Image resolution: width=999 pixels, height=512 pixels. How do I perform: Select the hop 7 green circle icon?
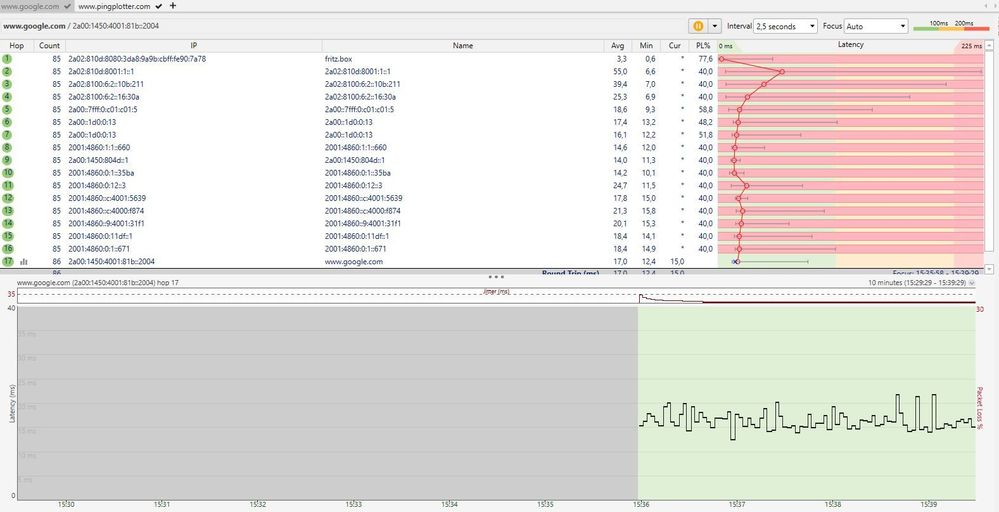(x=7, y=135)
